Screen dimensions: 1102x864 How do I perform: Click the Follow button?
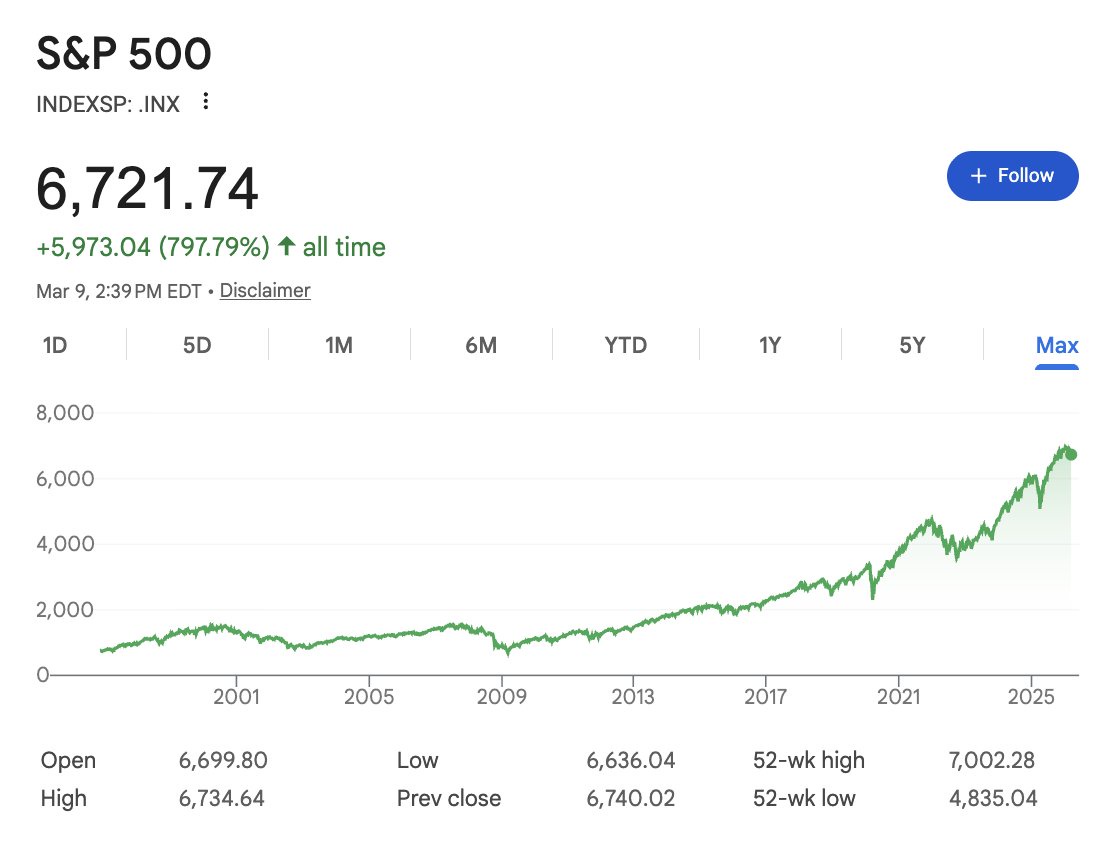[x=1012, y=176]
